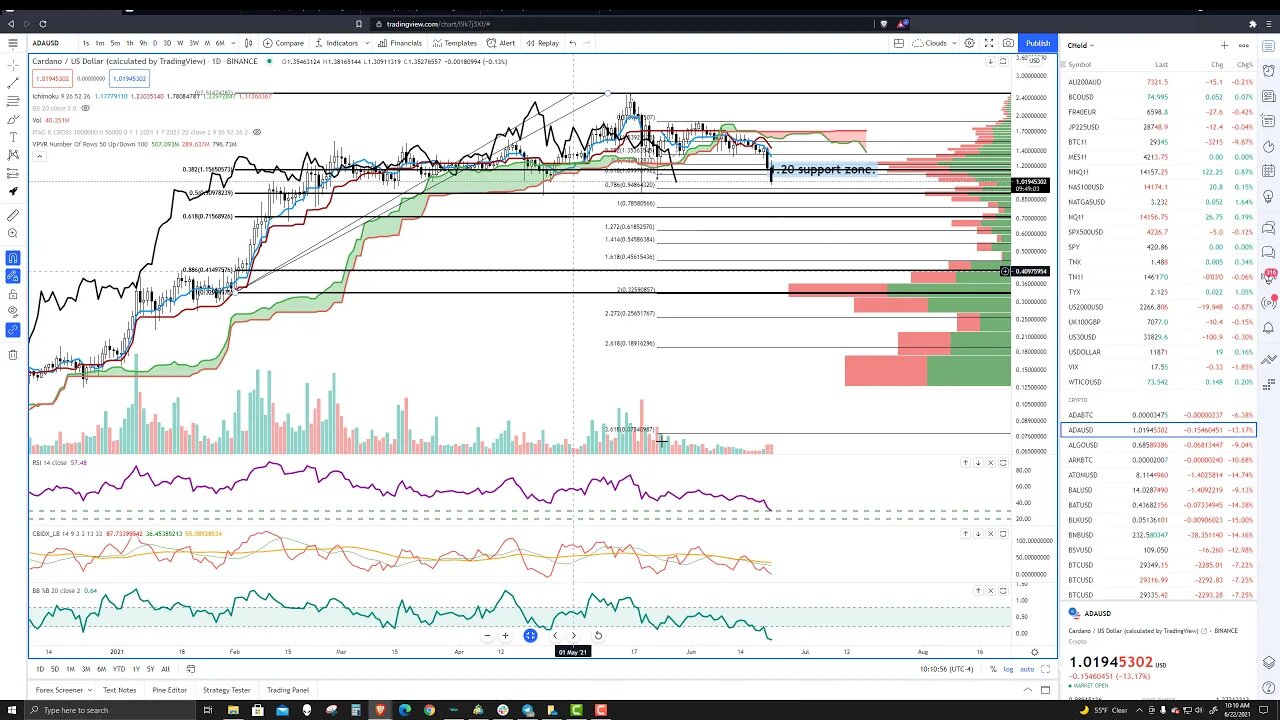Select ALGOUSD in the watchlist

1159,445
